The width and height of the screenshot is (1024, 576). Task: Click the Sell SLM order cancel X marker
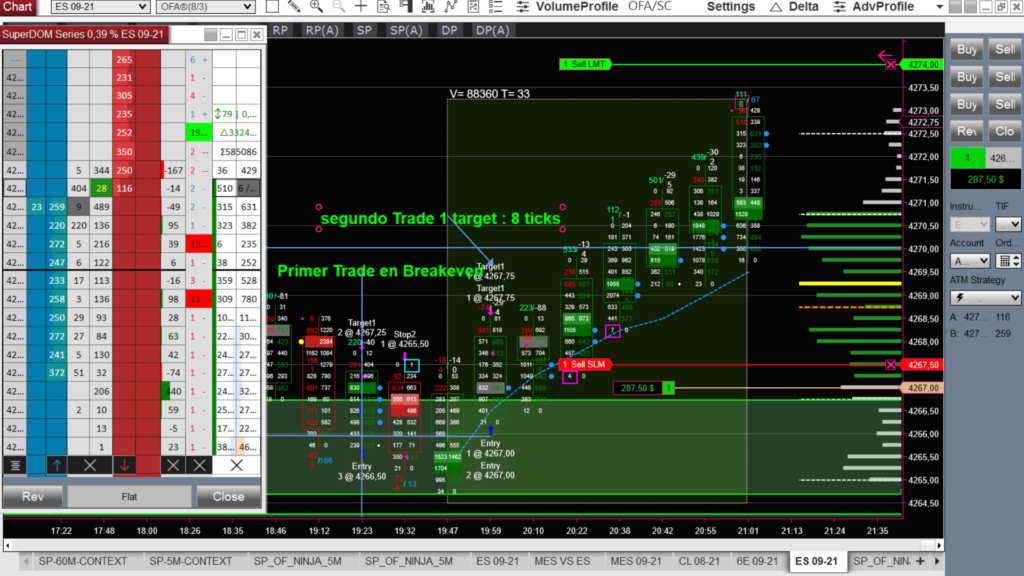tap(891, 365)
